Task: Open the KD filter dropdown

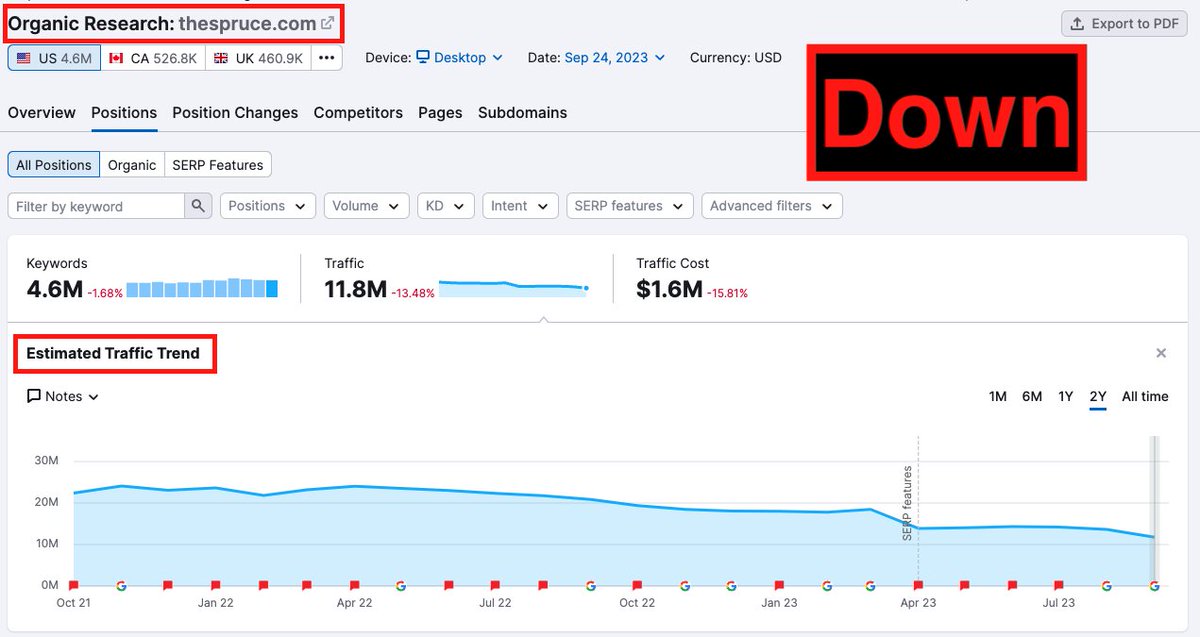Action: point(446,206)
